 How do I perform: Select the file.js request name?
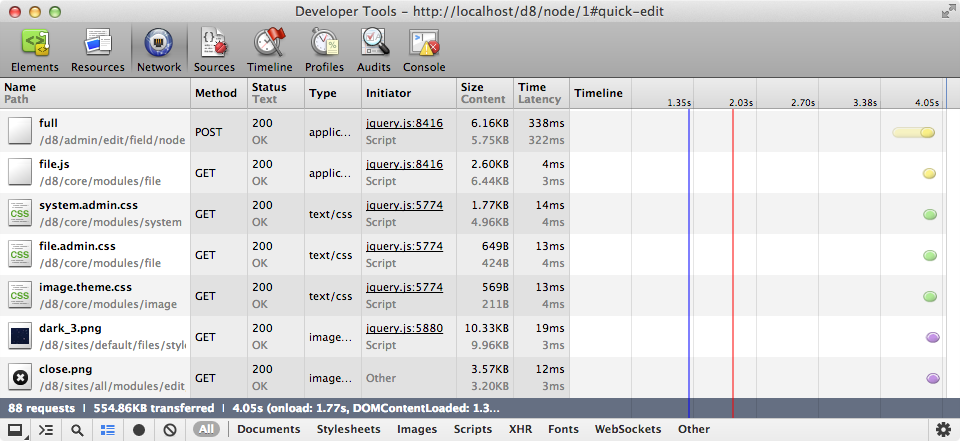tap(56, 165)
